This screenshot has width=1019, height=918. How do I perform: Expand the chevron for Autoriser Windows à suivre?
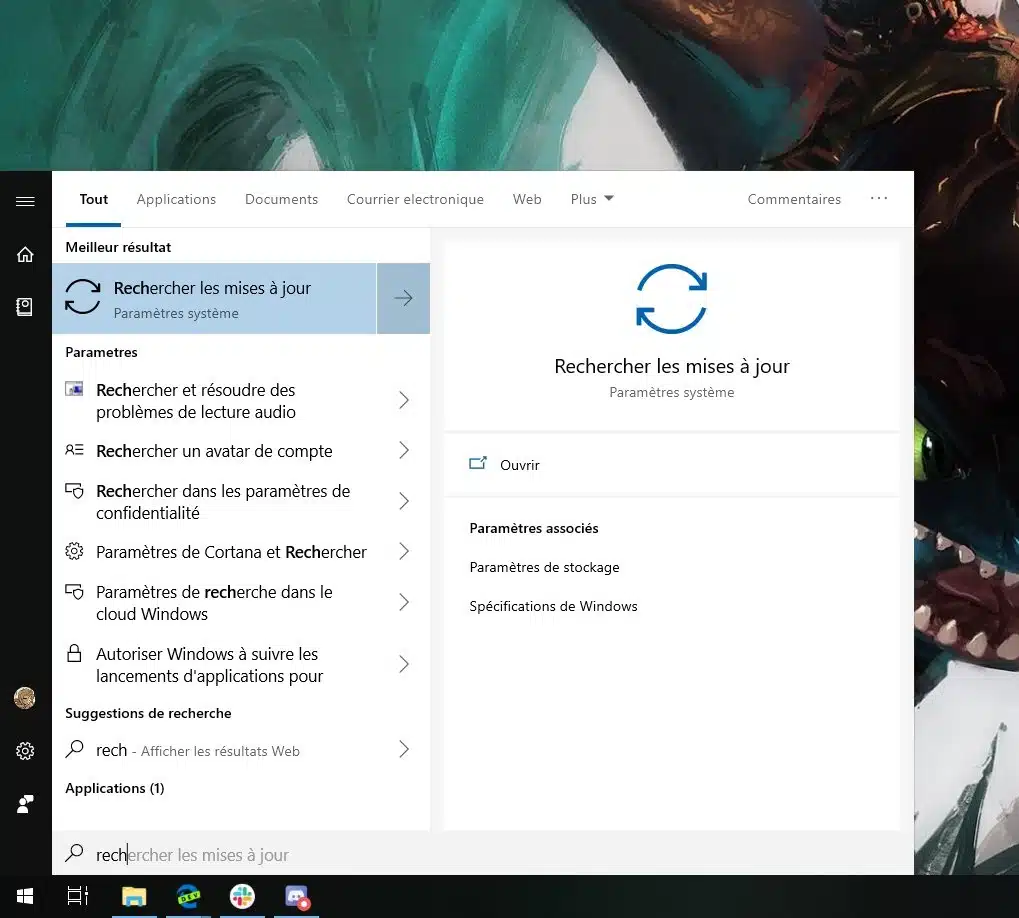(404, 664)
